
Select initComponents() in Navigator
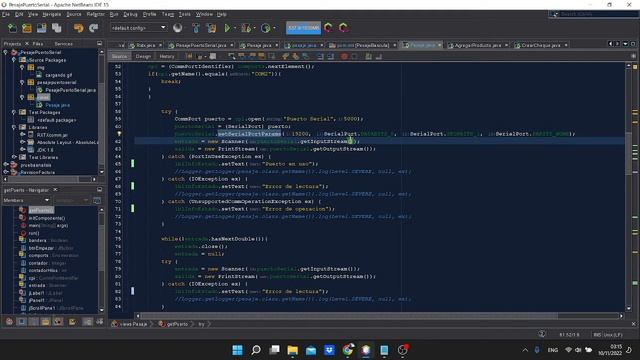[47, 218]
